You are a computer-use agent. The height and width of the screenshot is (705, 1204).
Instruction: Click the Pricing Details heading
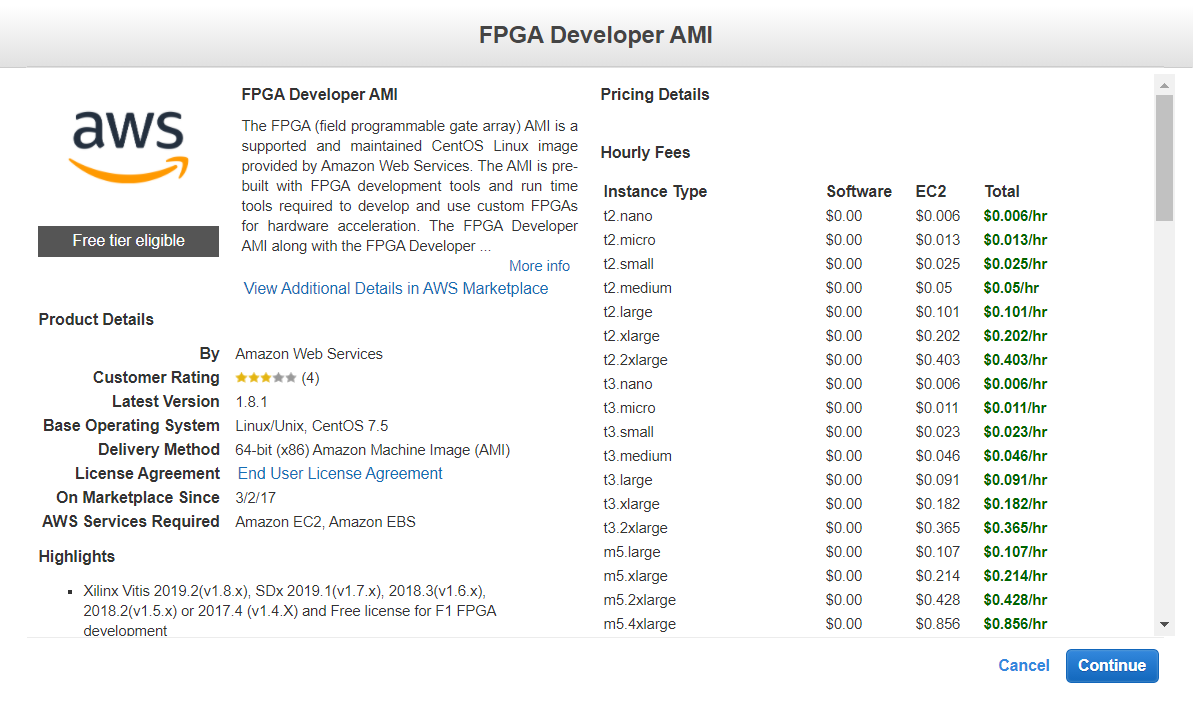click(x=655, y=95)
